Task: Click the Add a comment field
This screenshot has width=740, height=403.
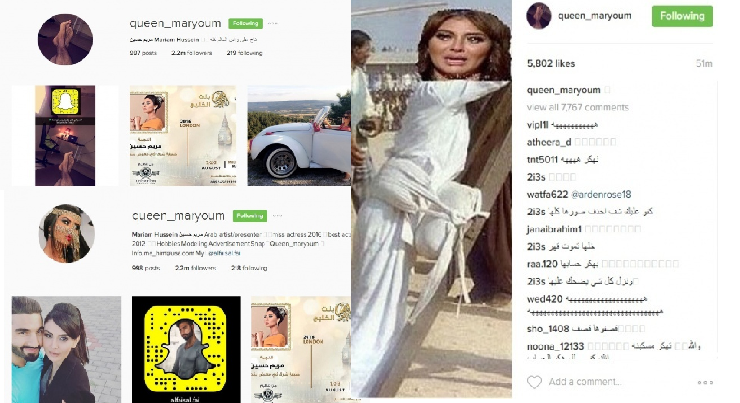Action: click(x=584, y=382)
